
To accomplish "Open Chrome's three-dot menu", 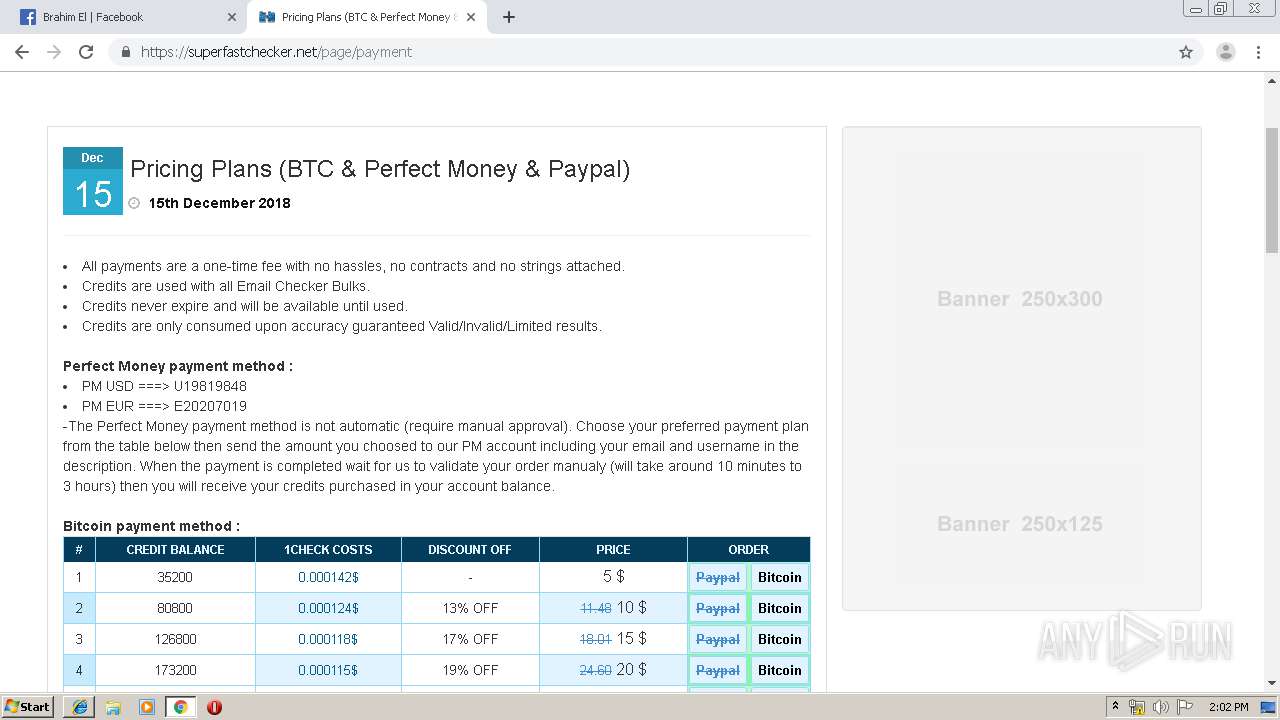I will 1258,52.
